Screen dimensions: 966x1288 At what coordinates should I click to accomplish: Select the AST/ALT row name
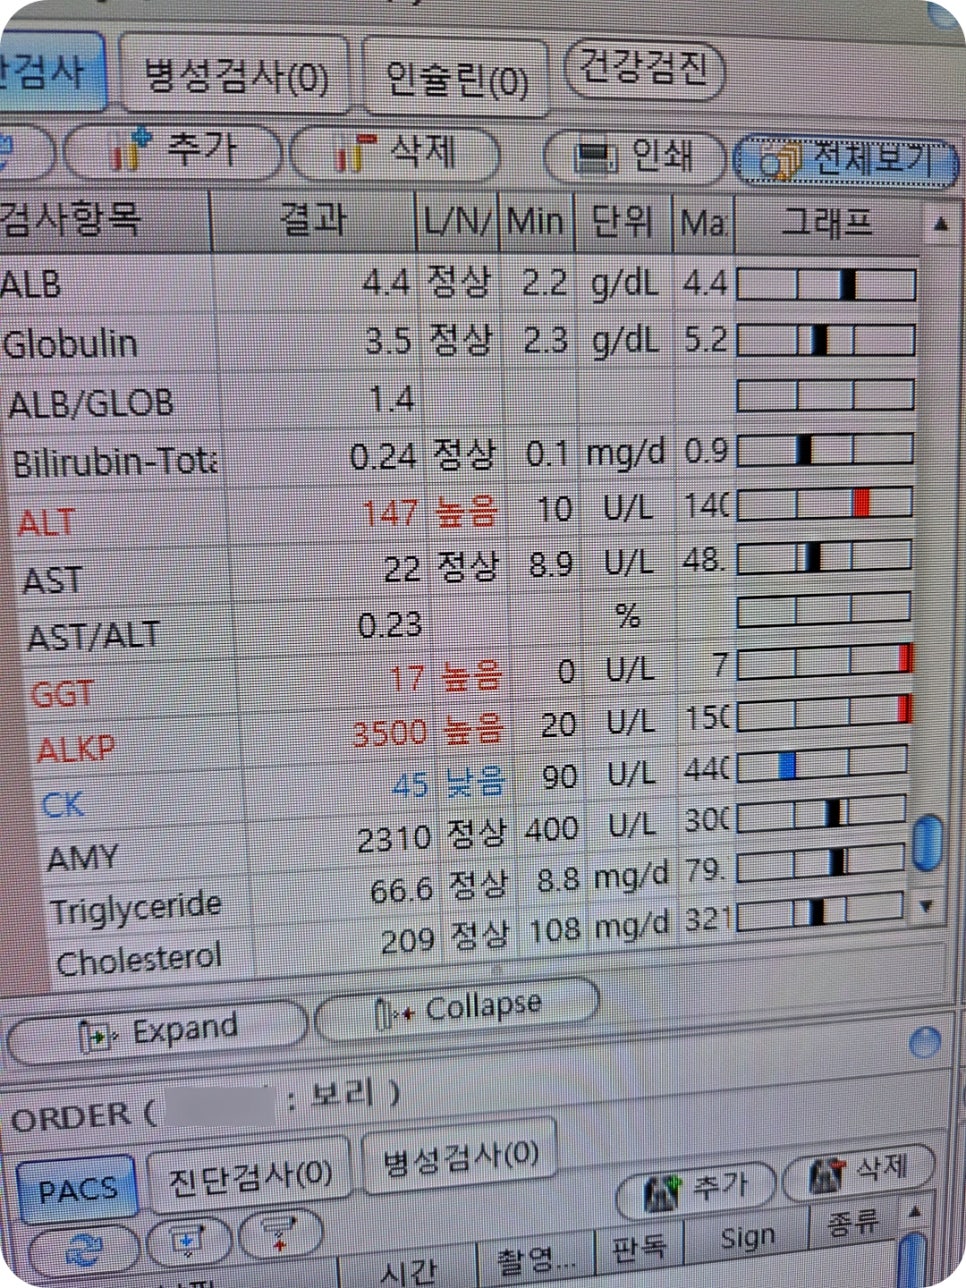[94, 637]
